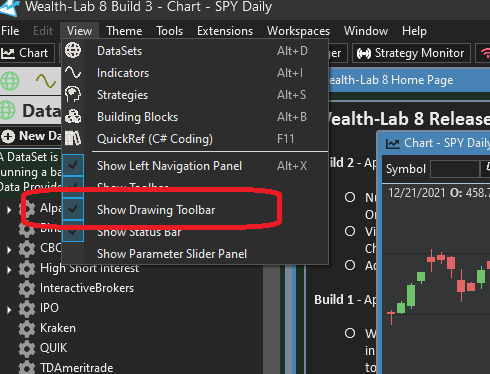Open the Theme menu

pyautogui.click(x=124, y=31)
